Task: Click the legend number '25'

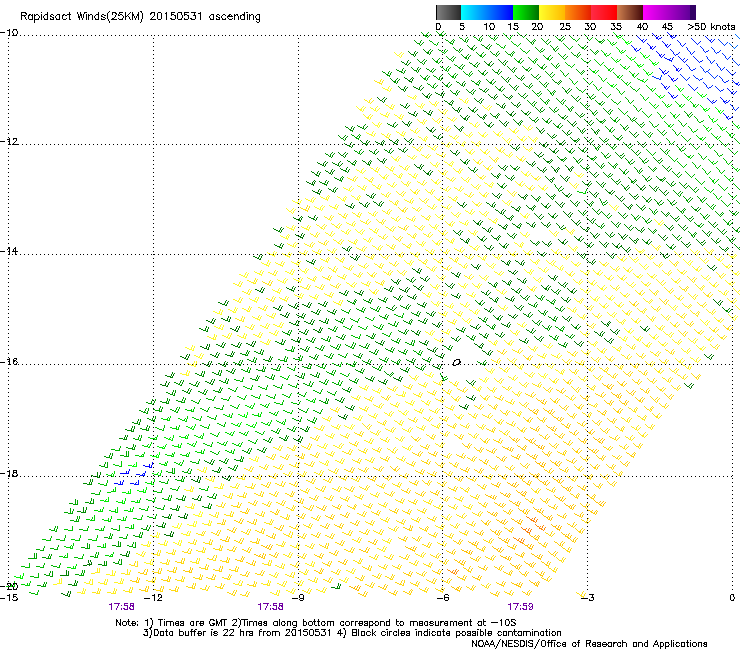Action: click(565, 27)
